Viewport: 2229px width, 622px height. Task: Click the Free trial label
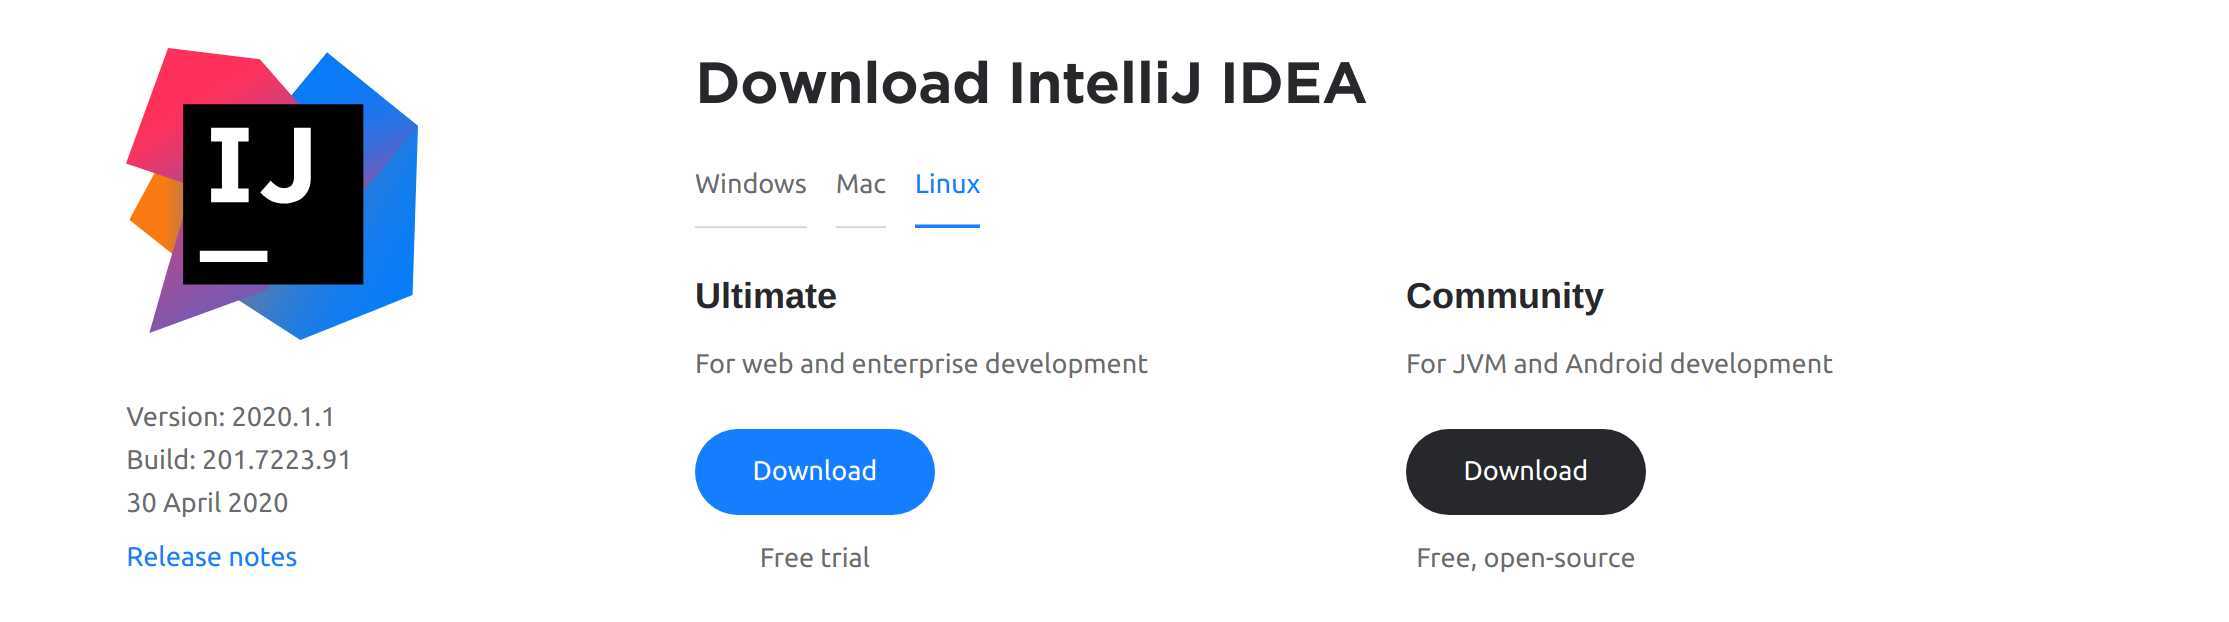814,558
